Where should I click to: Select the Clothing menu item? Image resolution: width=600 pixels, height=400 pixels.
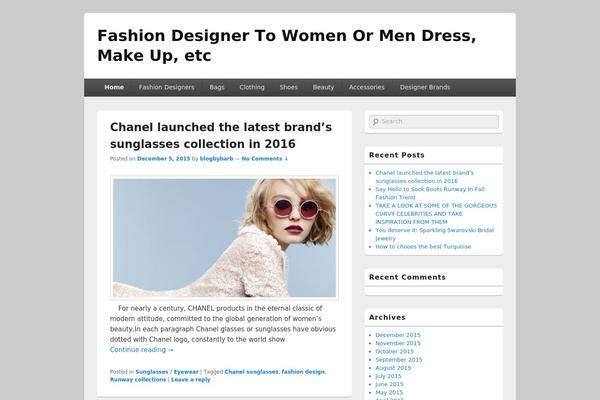coord(252,87)
